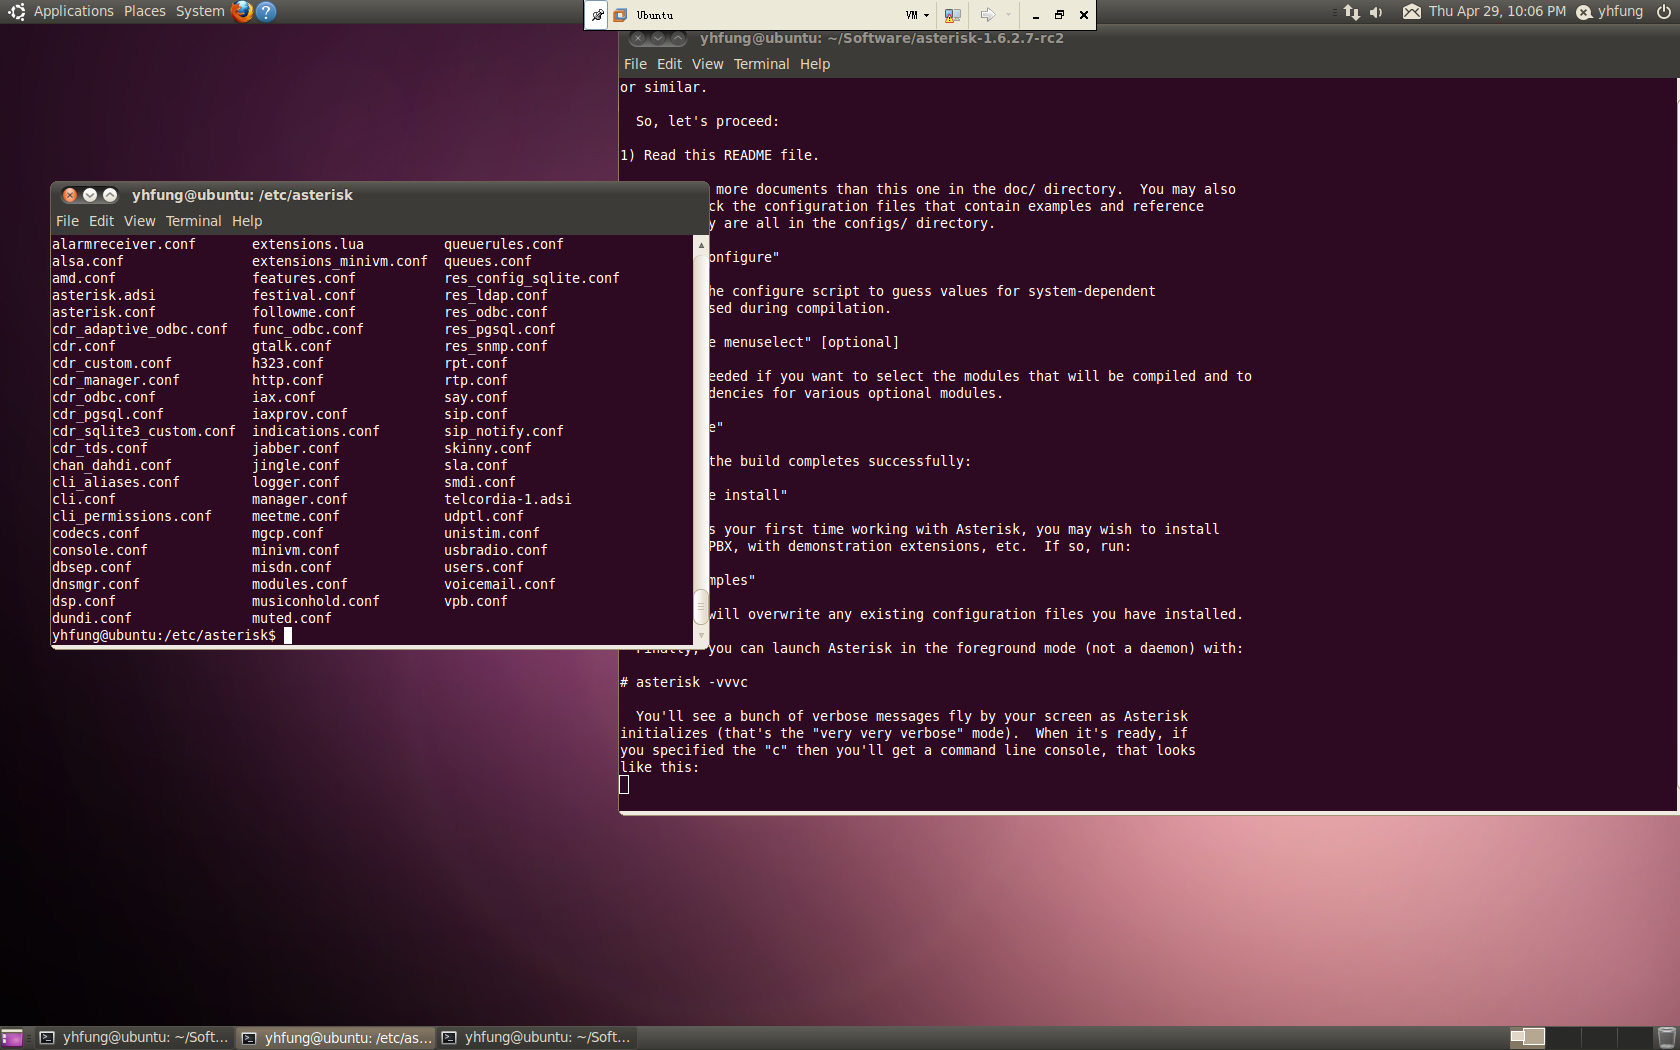
Task: Open the Help icon in the panel
Action: pyautogui.click(x=266, y=11)
